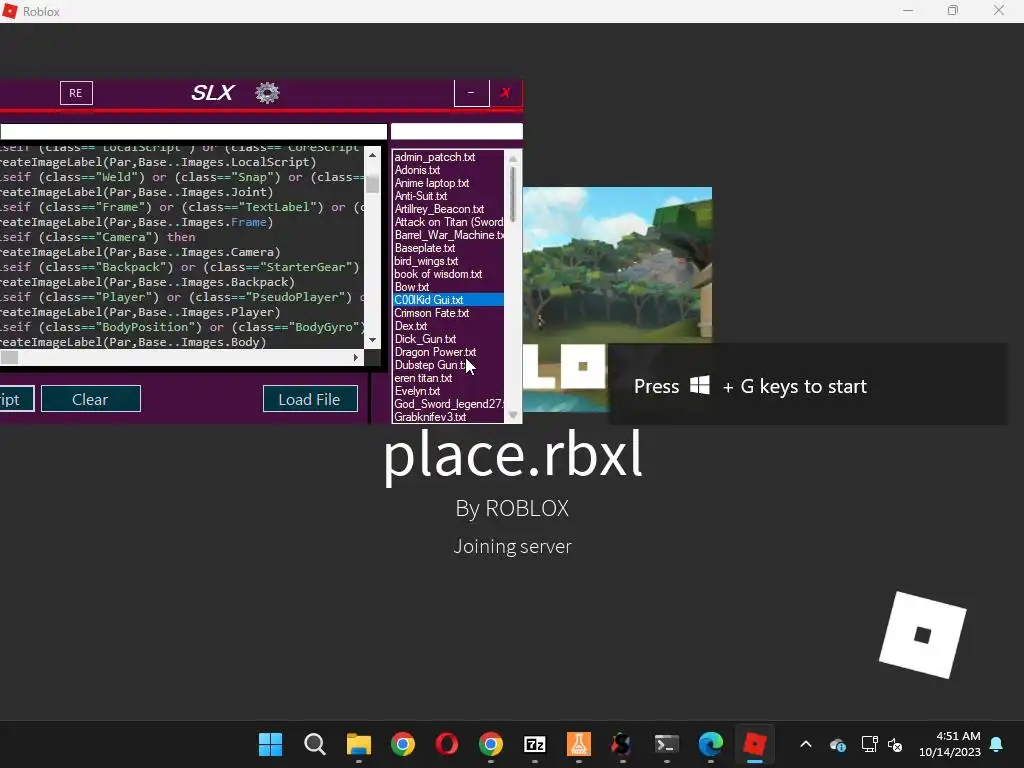Select eren titan.txt script
Screen dimensions: 1024x768
coord(423,378)
